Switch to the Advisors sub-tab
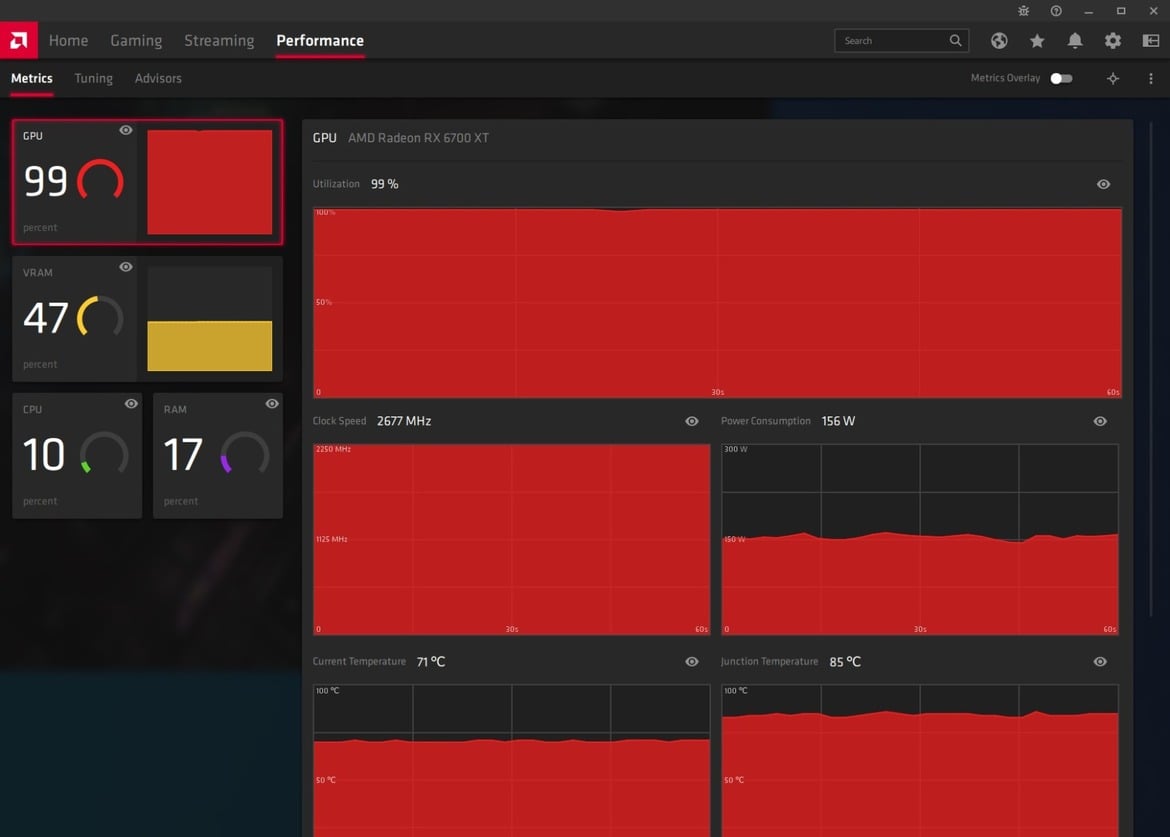This screenshot has width=1170, height=837. coord(158,78)
